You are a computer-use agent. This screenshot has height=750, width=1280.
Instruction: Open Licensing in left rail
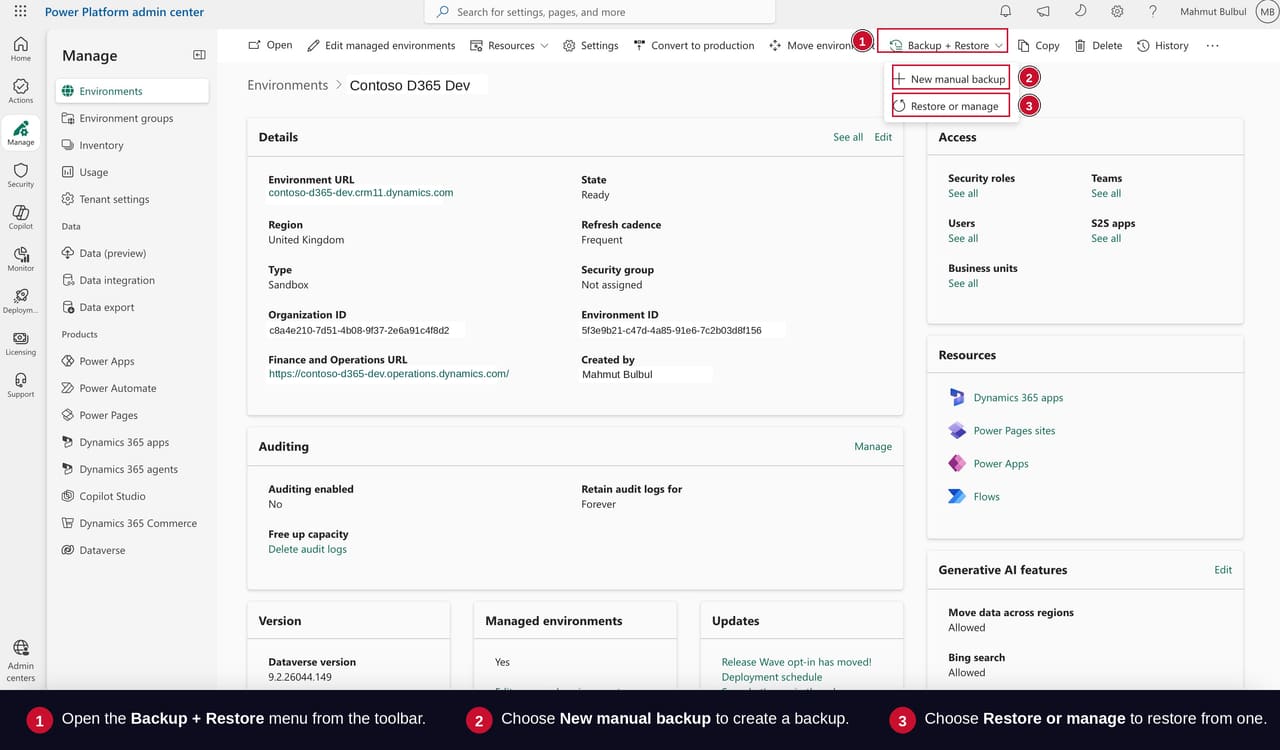(21, 343)
